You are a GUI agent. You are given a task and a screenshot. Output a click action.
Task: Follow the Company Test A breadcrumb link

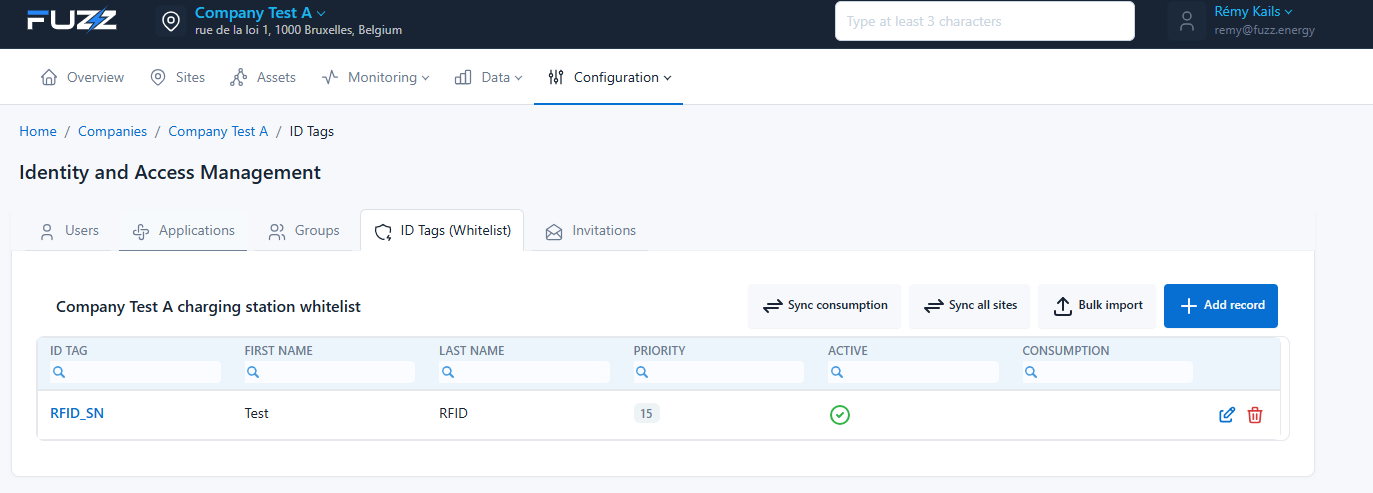[218, 131]
